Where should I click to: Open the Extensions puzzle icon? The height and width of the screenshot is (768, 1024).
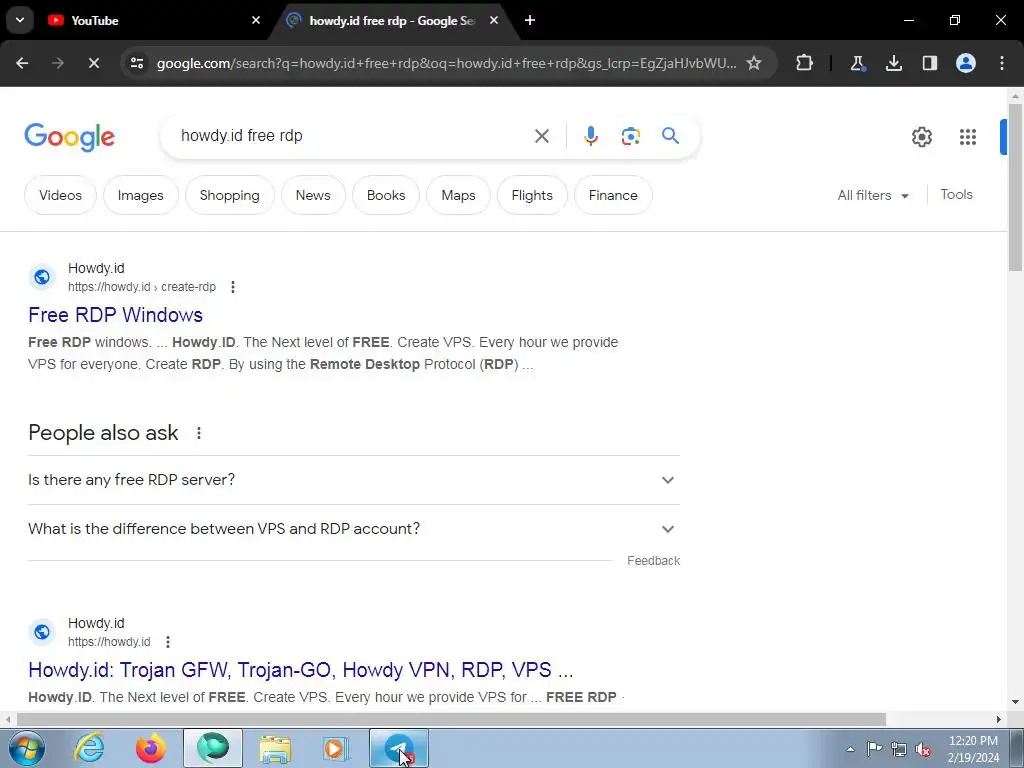(805, 63)
